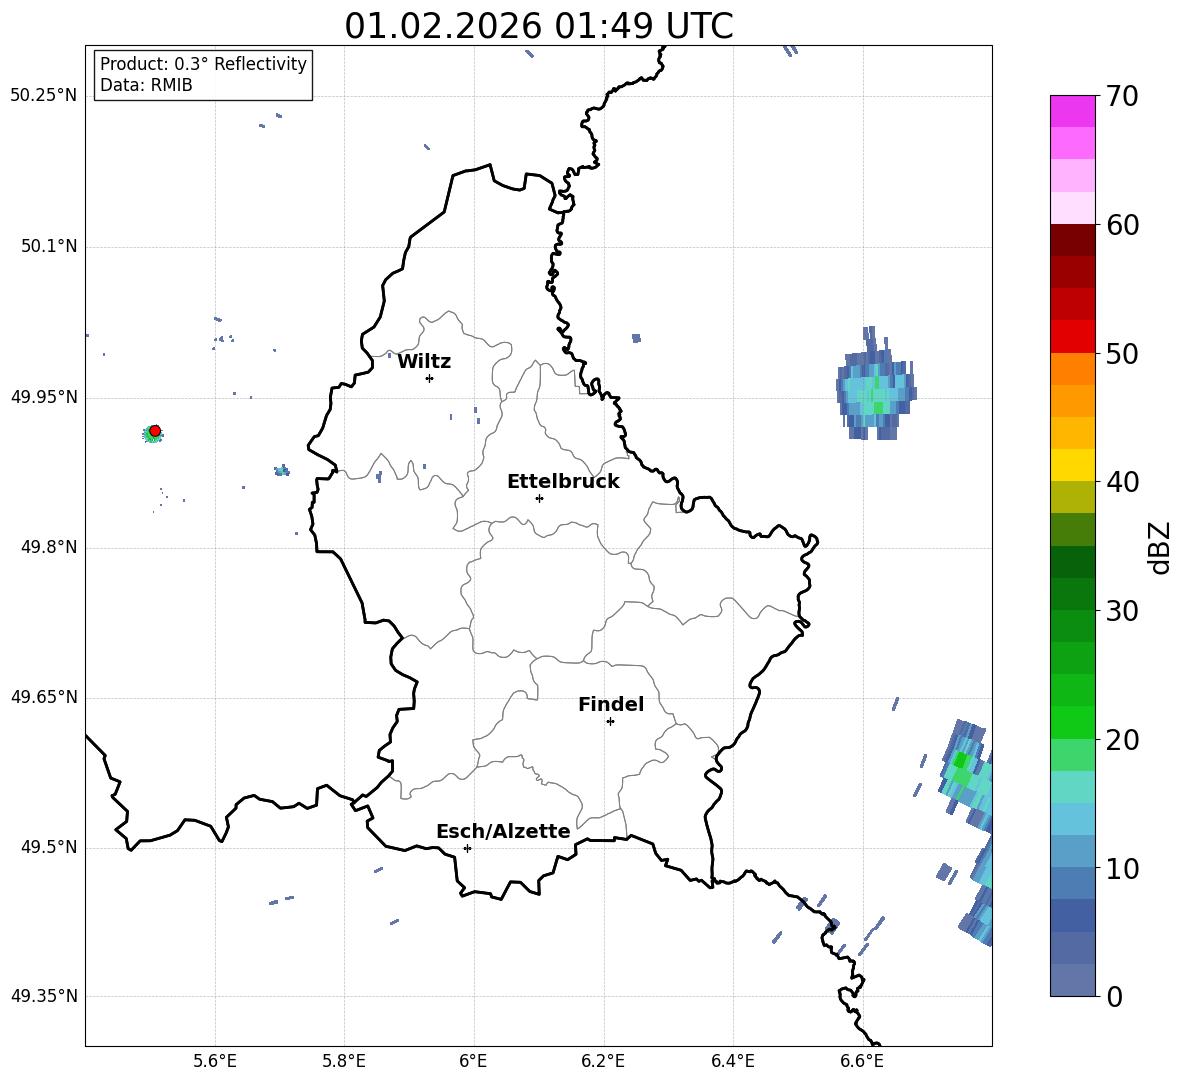Click the colorbar tick label 70

(1123, 97)
